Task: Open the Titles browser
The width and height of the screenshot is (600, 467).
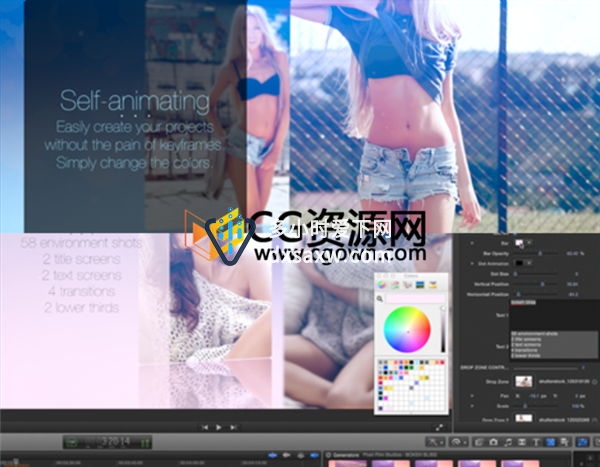Action: tap(536, 443)
